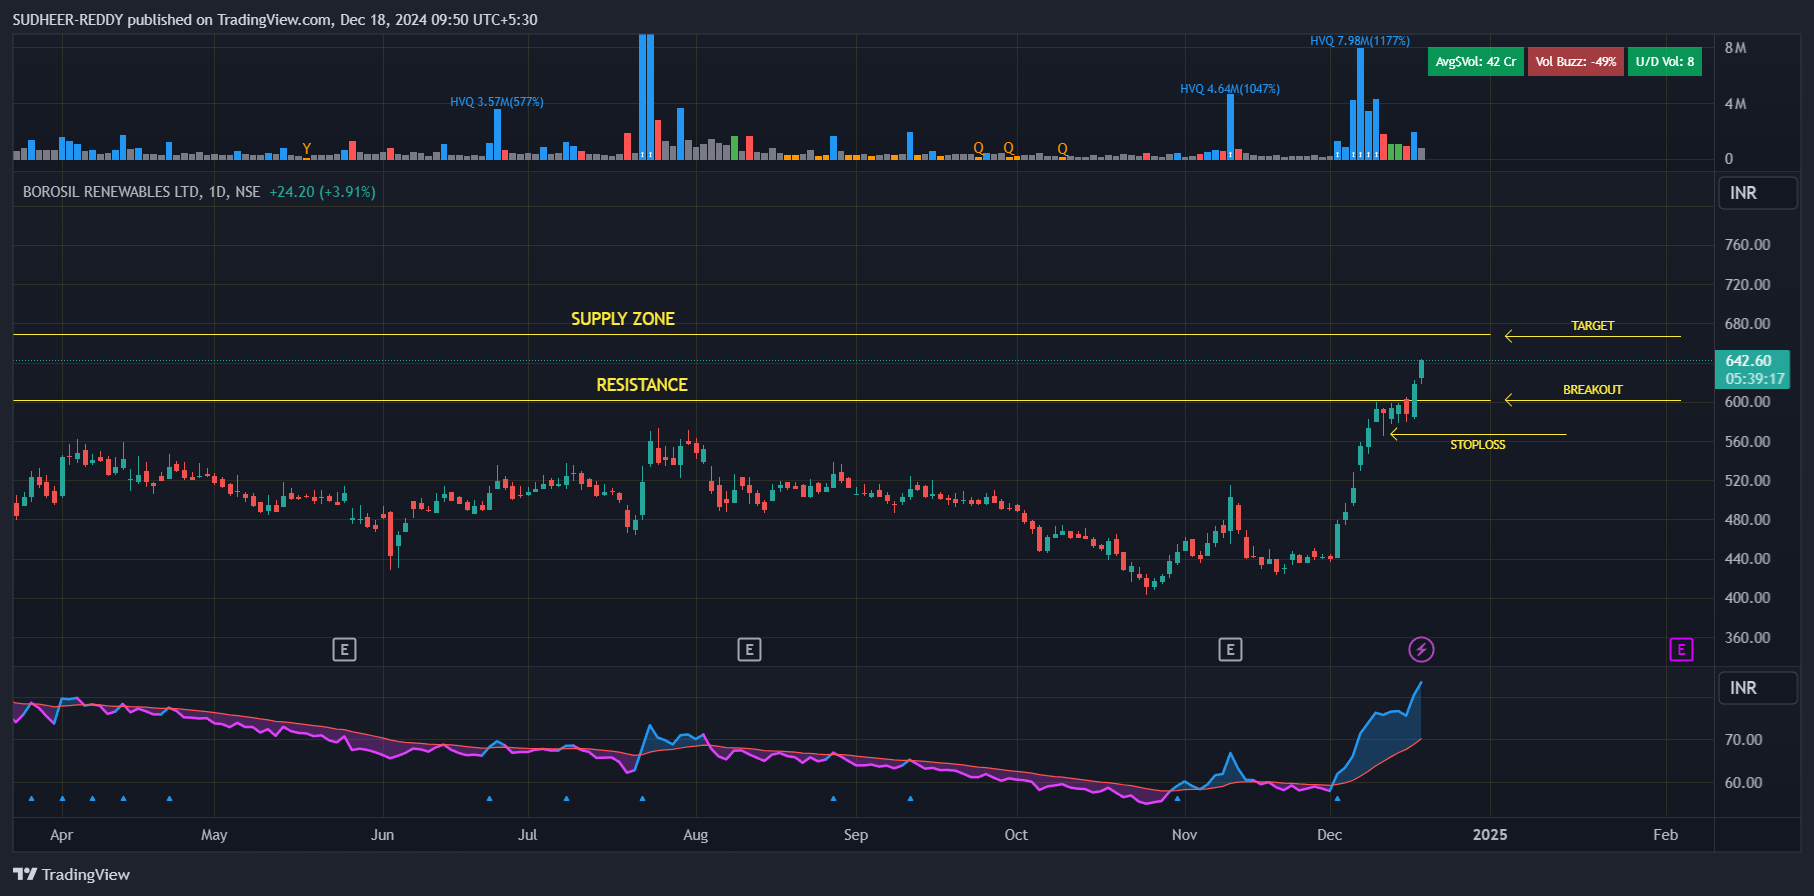Click the 8 M volume axis label

(x=1735, y=48)
